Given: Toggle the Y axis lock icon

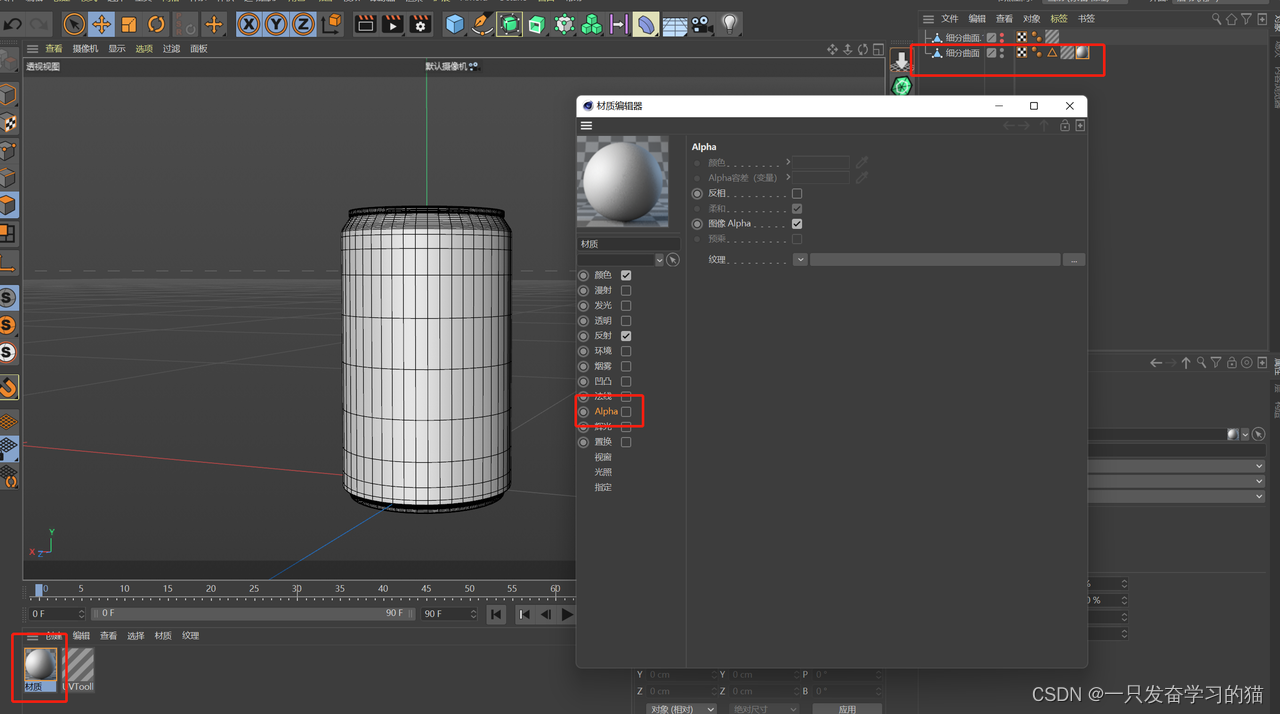Looking at the screenshot, I should point(276,24).
